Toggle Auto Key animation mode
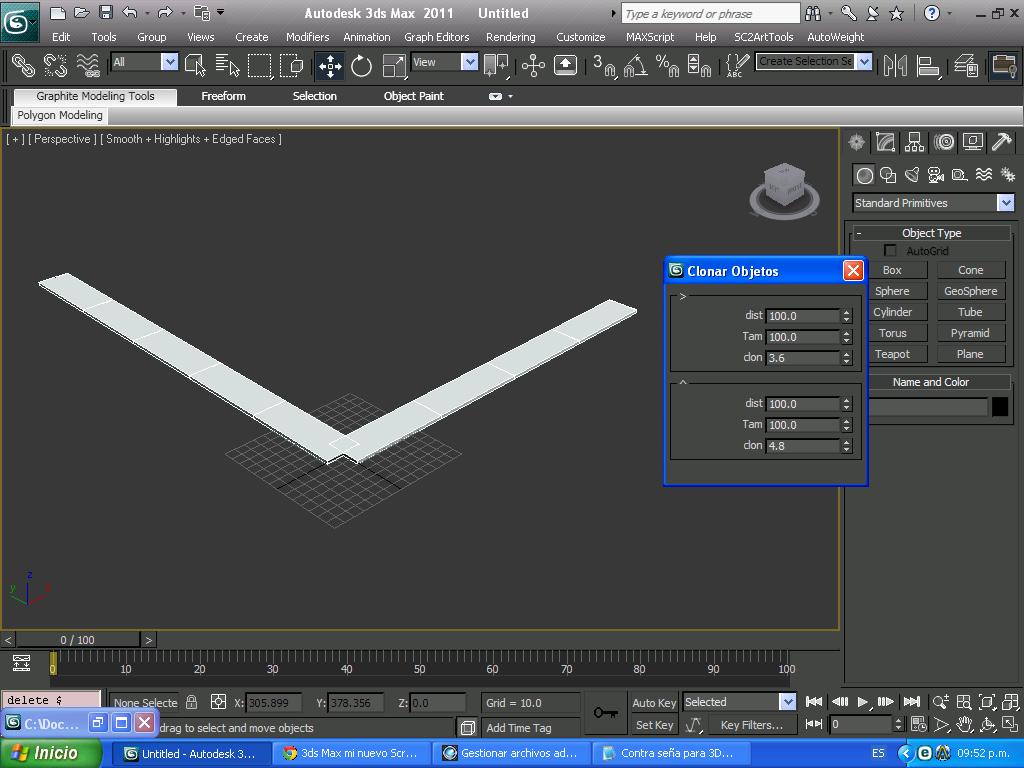Viewport: 1024px width, 768px height. pyautogui.click(x=654, y=703)
